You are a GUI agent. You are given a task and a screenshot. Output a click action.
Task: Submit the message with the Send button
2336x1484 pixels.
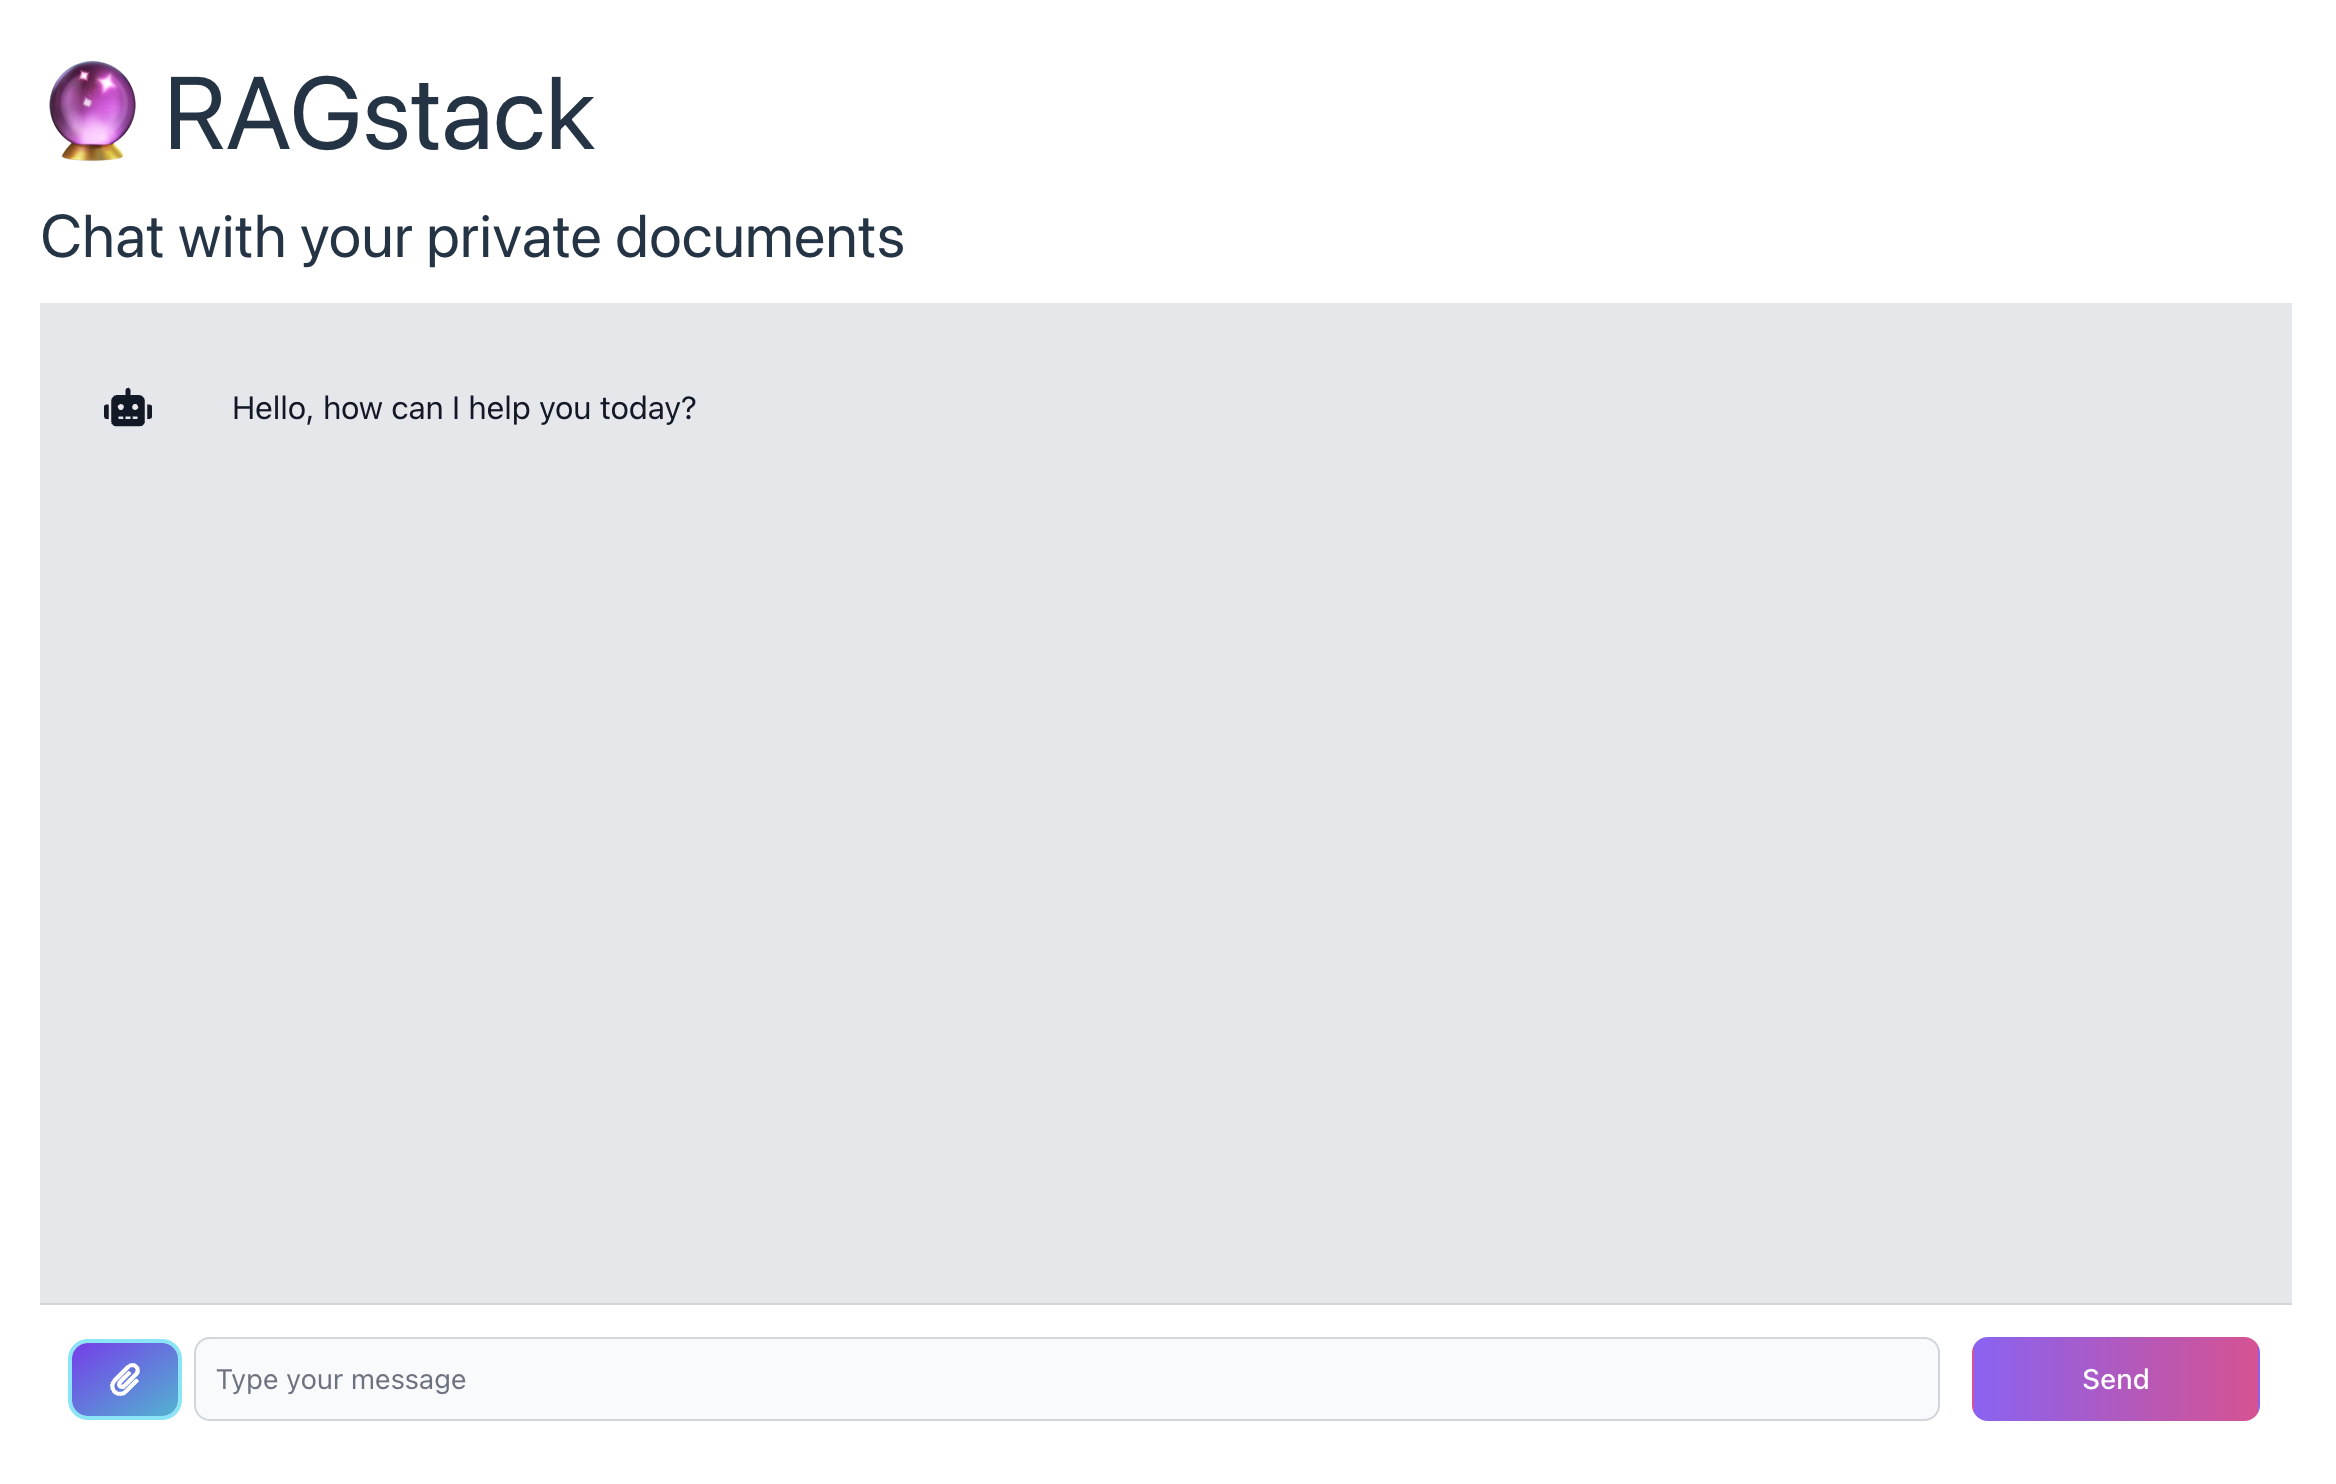(2114, 1379)
